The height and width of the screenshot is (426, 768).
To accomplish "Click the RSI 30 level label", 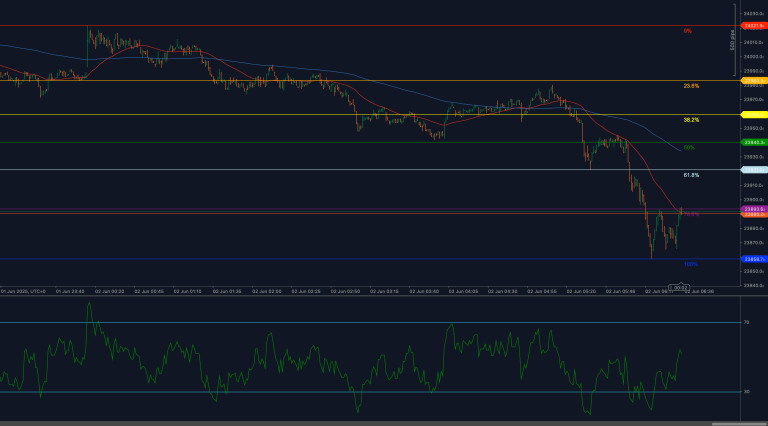I will coord(746,392).
